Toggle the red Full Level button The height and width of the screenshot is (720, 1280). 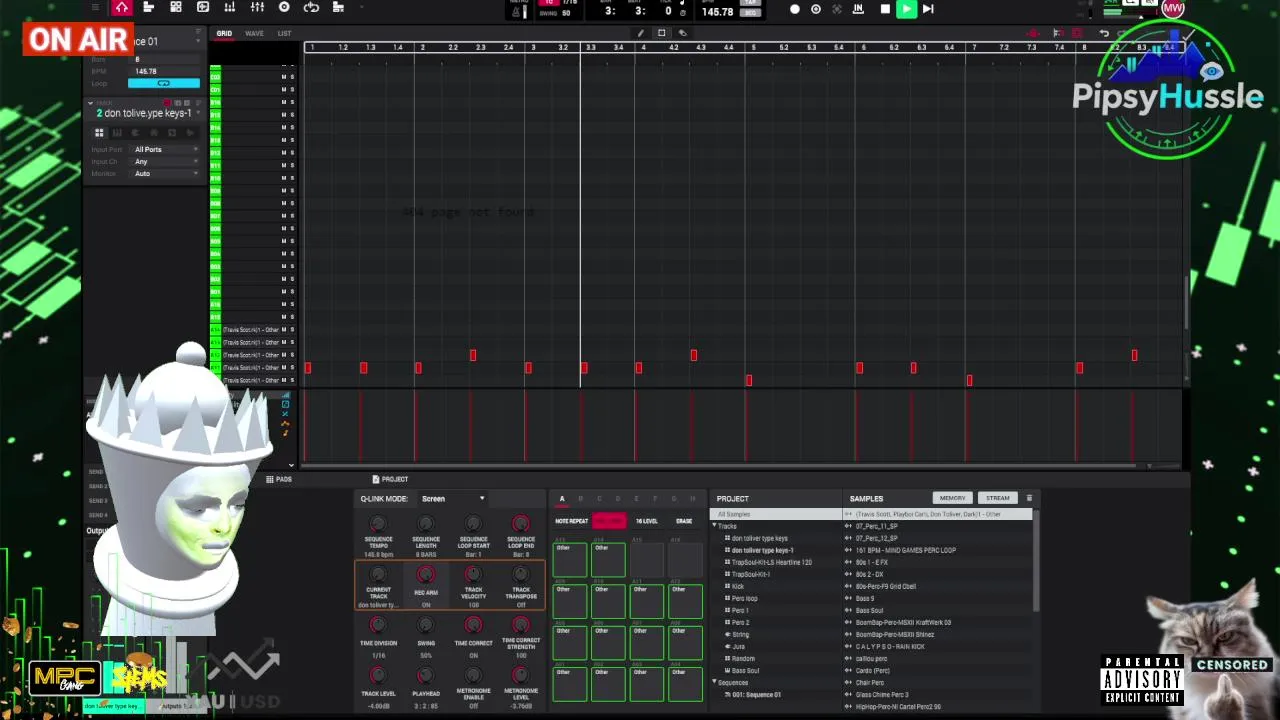(608, 521)
